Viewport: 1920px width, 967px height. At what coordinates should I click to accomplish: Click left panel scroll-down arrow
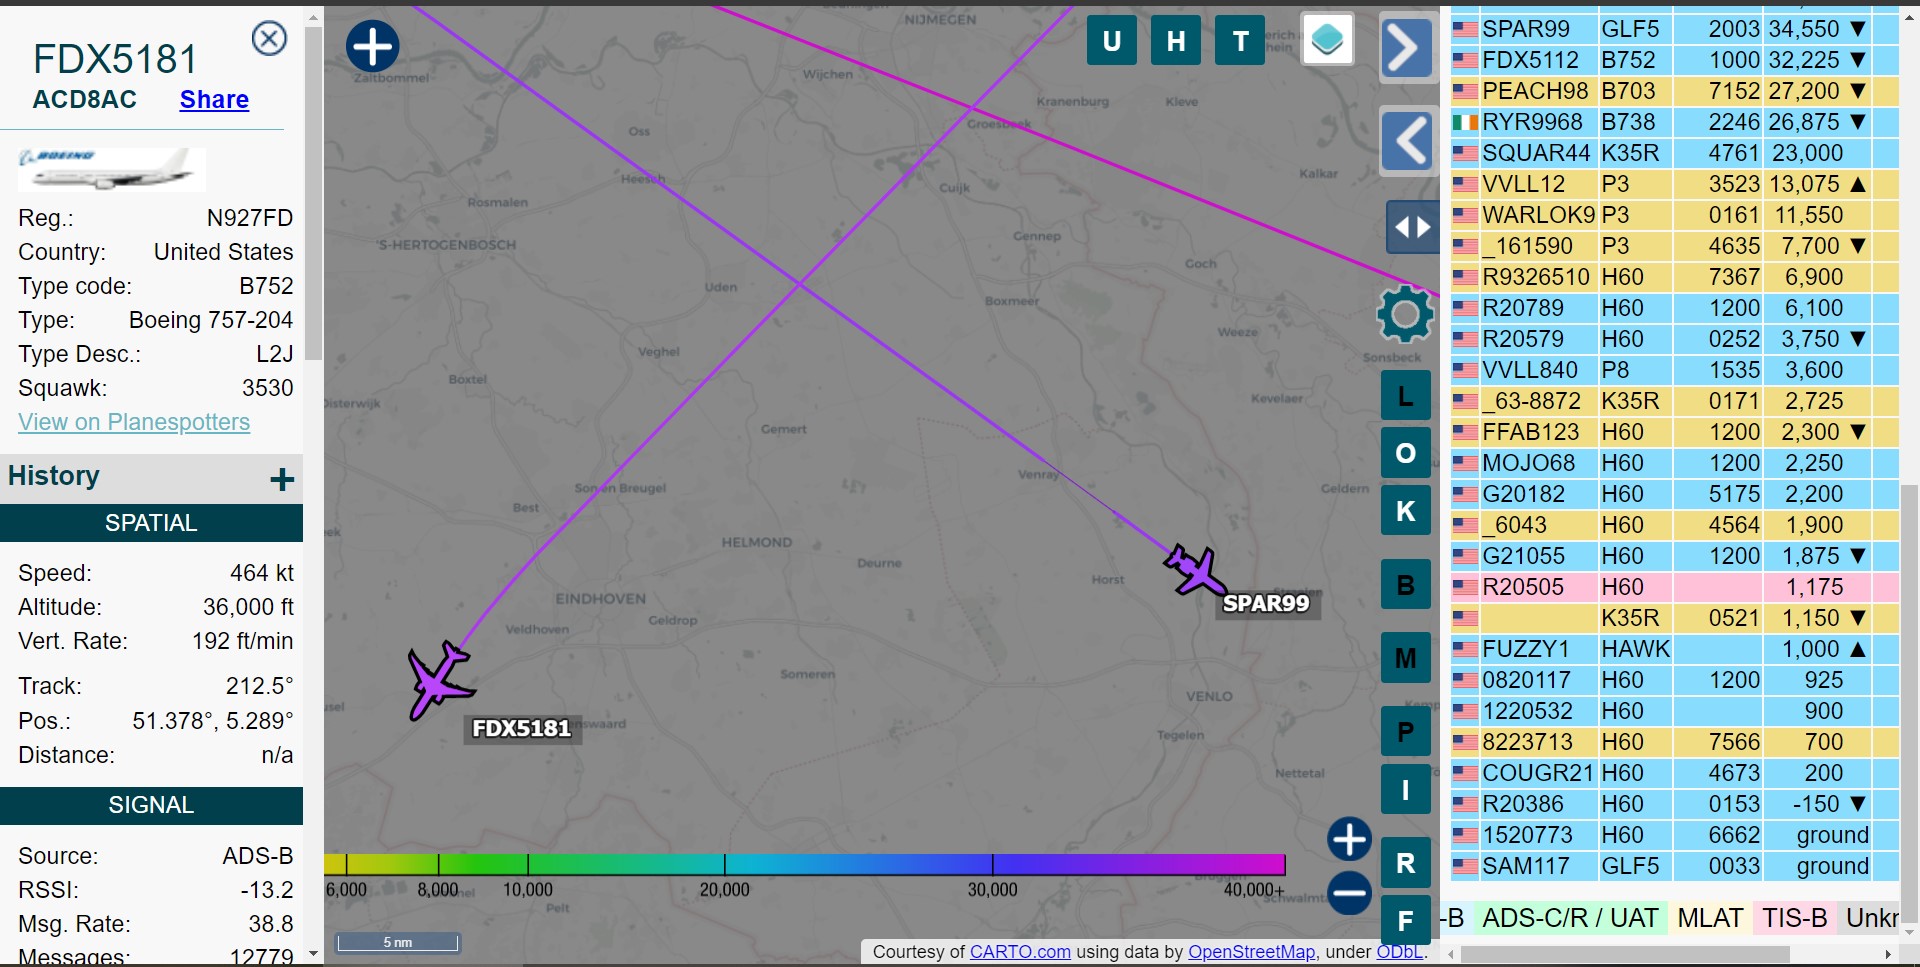click(x=313, y=954)
